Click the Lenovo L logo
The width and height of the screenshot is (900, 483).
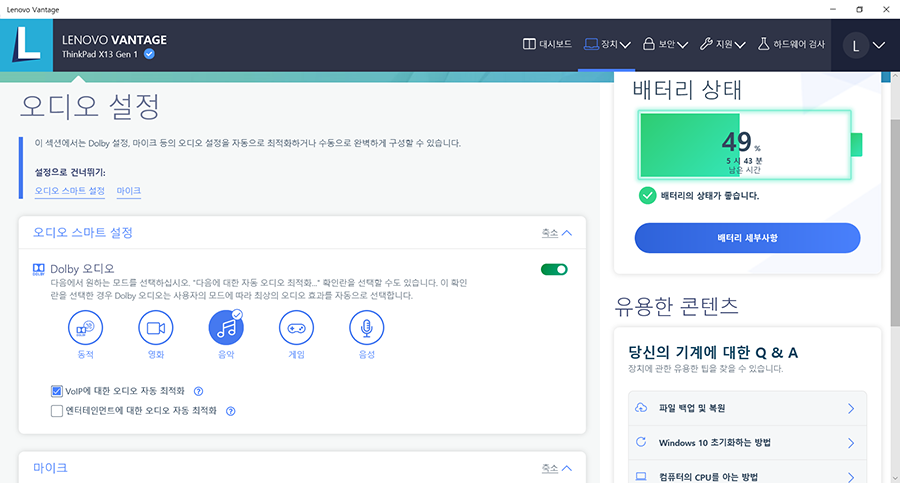pos(26,45)
